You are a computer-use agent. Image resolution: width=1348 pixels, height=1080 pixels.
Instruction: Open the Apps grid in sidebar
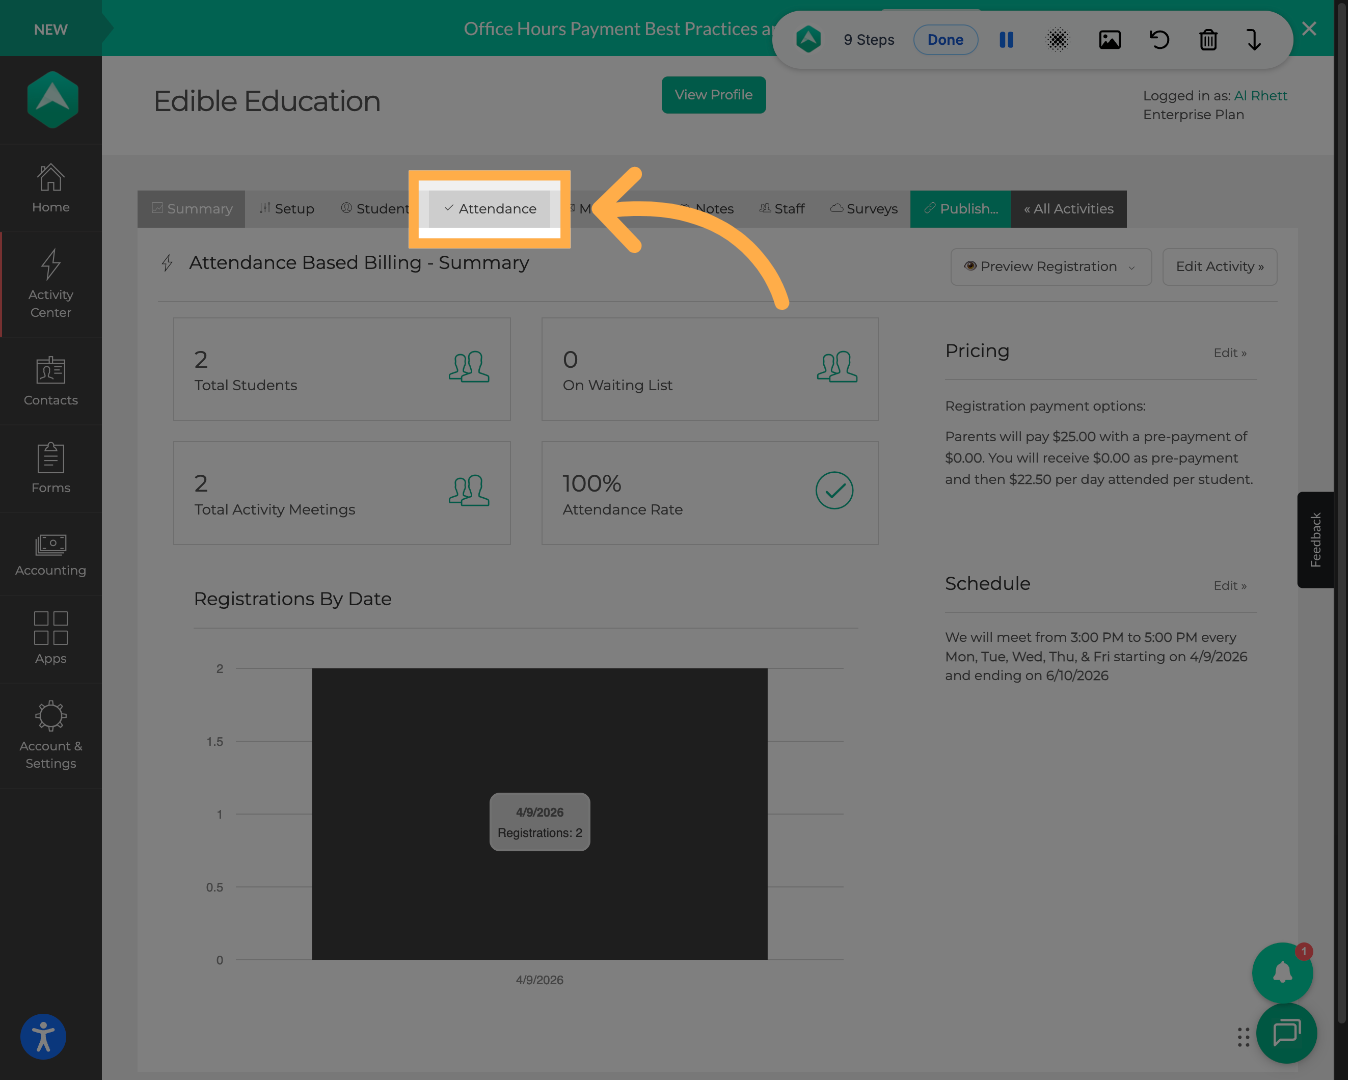51,638
